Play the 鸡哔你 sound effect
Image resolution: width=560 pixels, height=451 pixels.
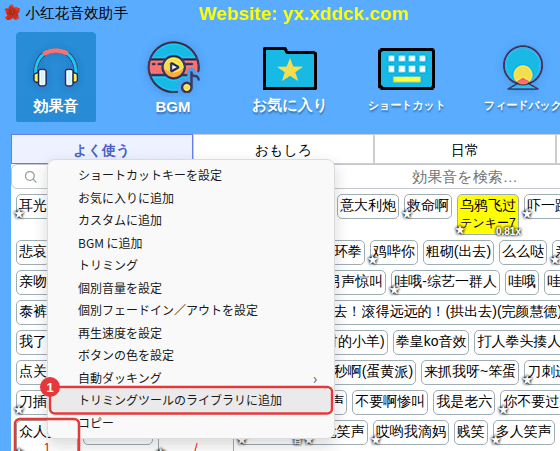point(394,252)
